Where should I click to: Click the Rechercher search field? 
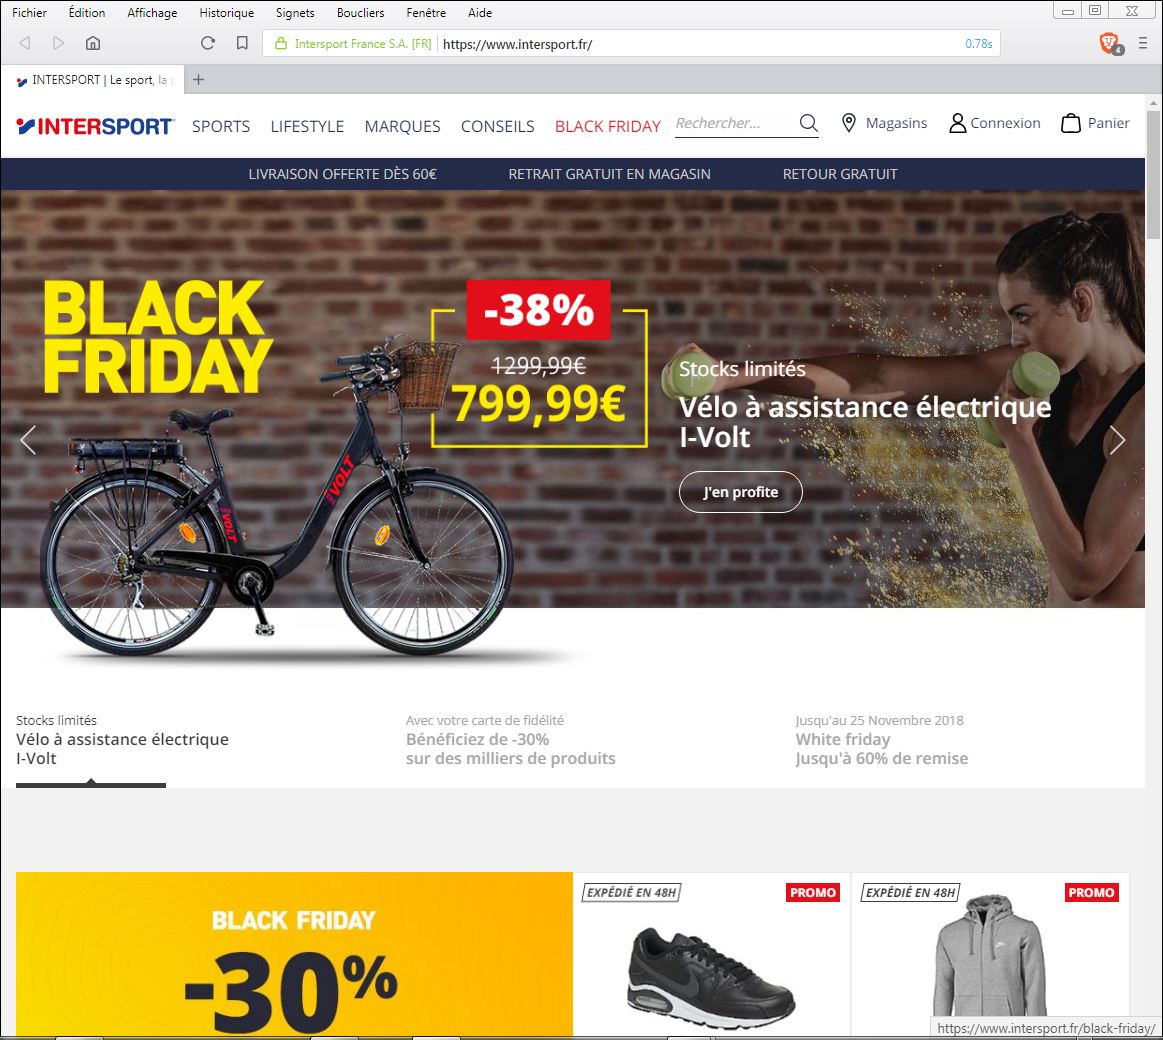click(734, 123)
